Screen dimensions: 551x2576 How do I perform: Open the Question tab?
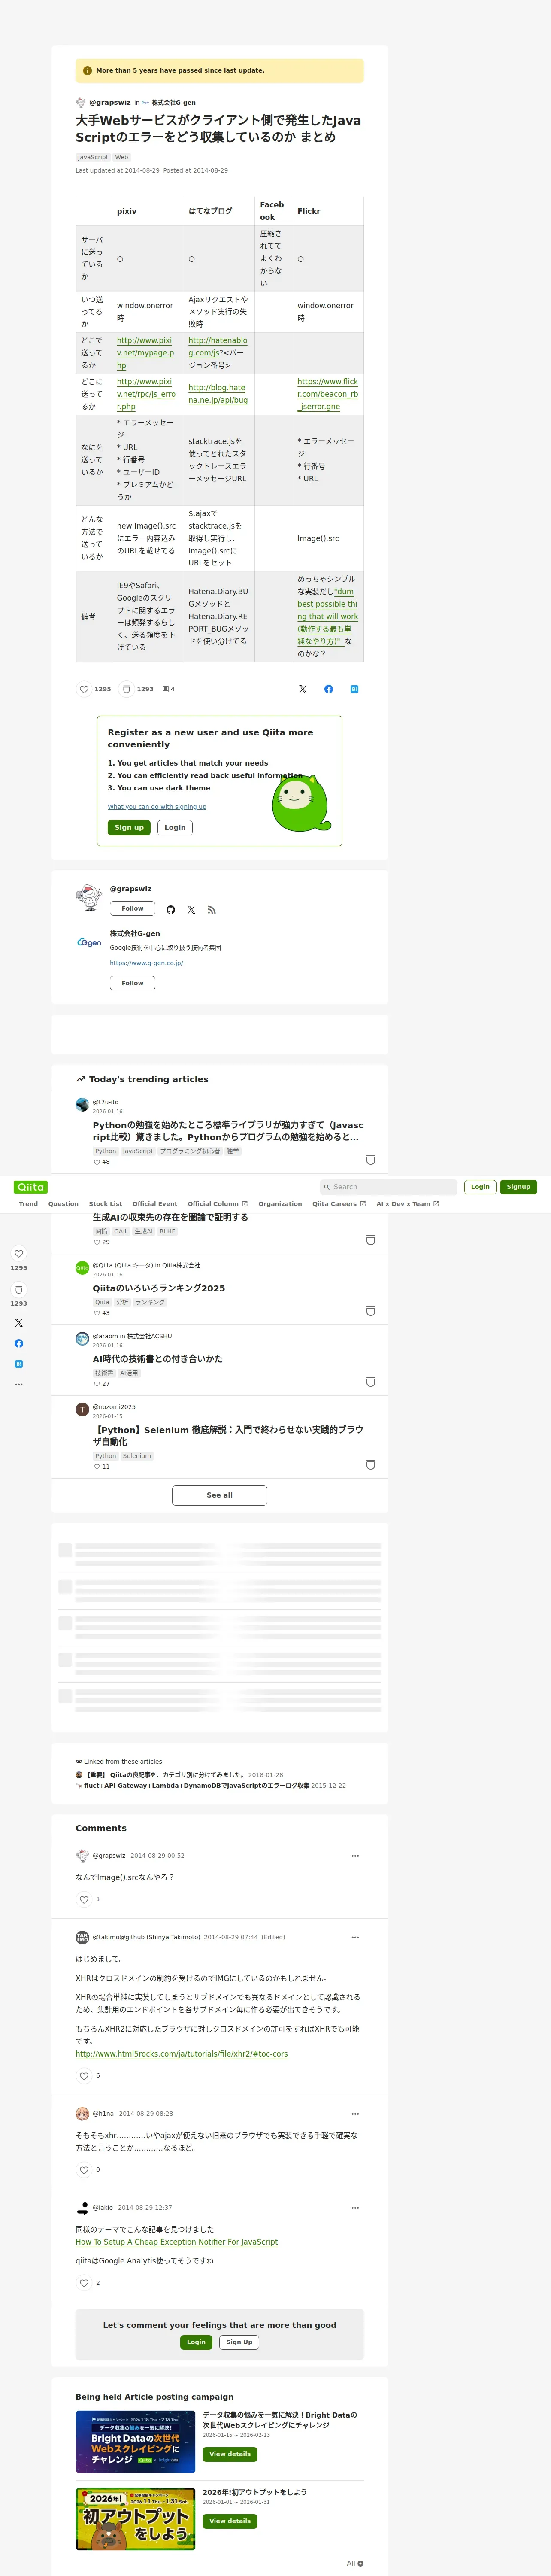coord(63,1204)
